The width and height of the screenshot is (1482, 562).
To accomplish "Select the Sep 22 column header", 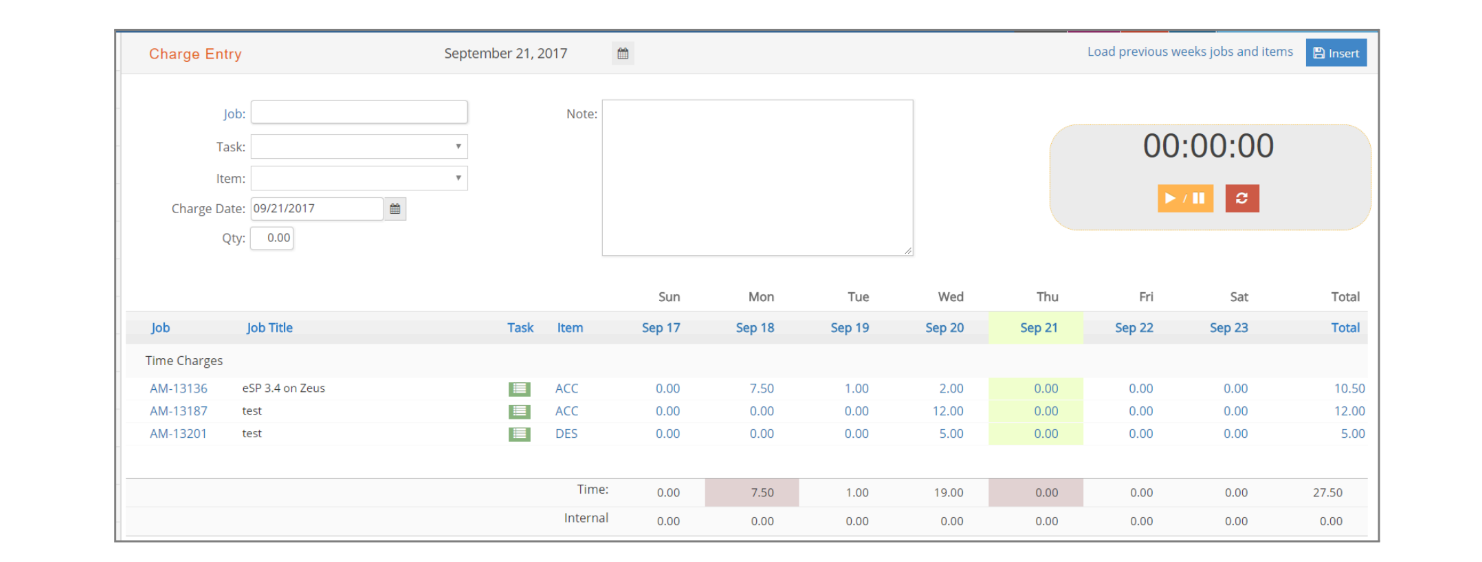I will click(x=1134, y=328).
